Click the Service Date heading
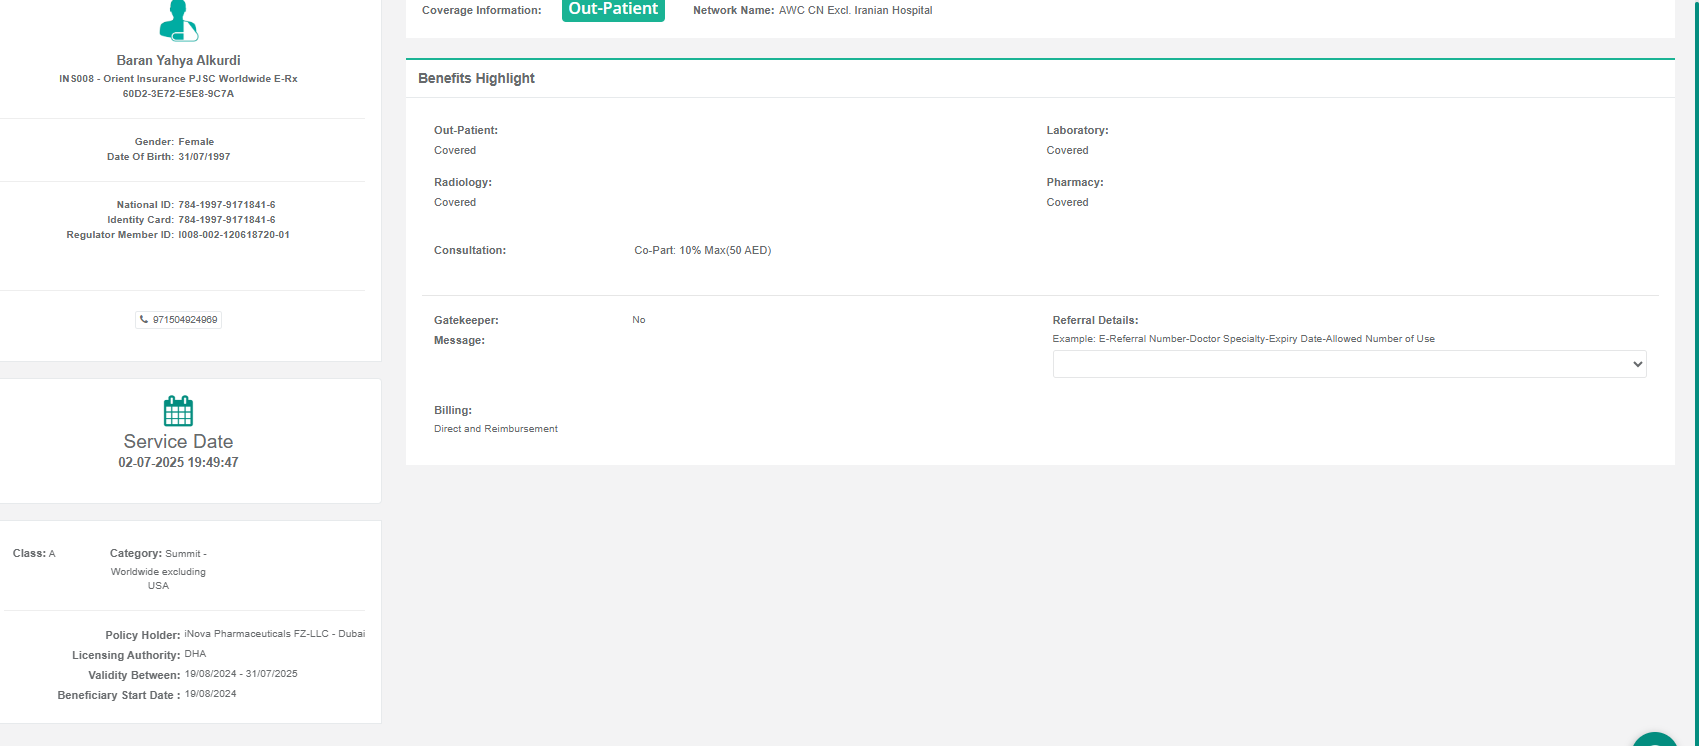1699x746 pixels. [178, 441]
